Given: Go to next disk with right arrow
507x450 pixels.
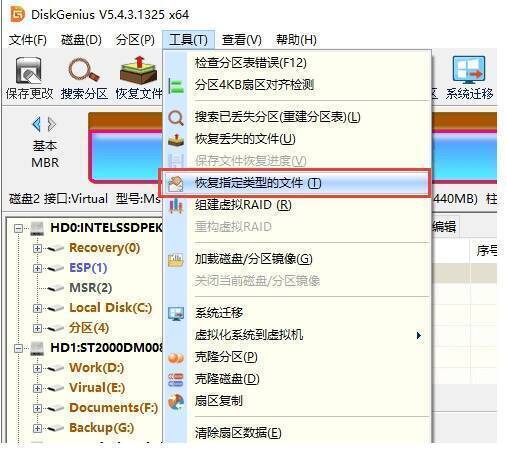Looking at the screenshot, I should (52, 124).
